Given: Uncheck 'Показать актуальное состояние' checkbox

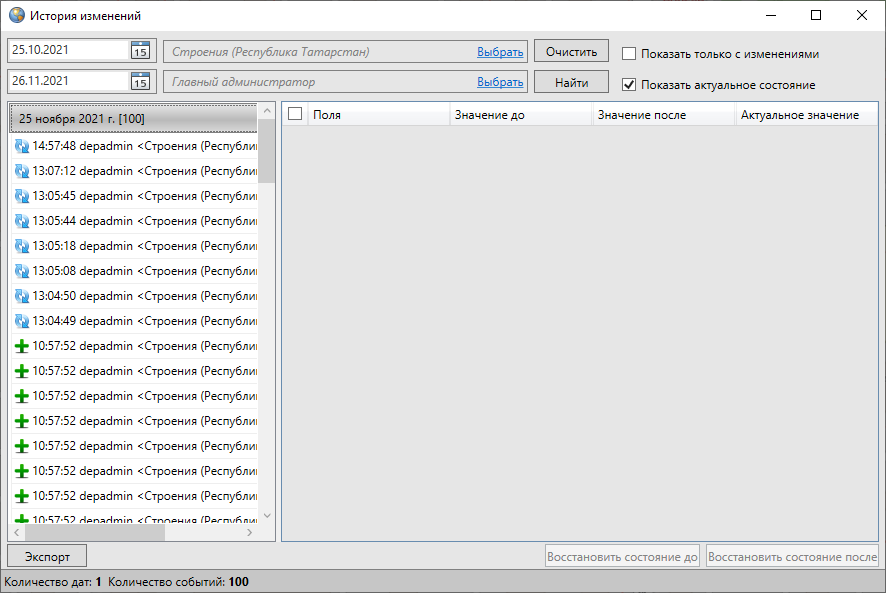Looking at the screenshot, I should pyautogui.click(x=629, y=85).
